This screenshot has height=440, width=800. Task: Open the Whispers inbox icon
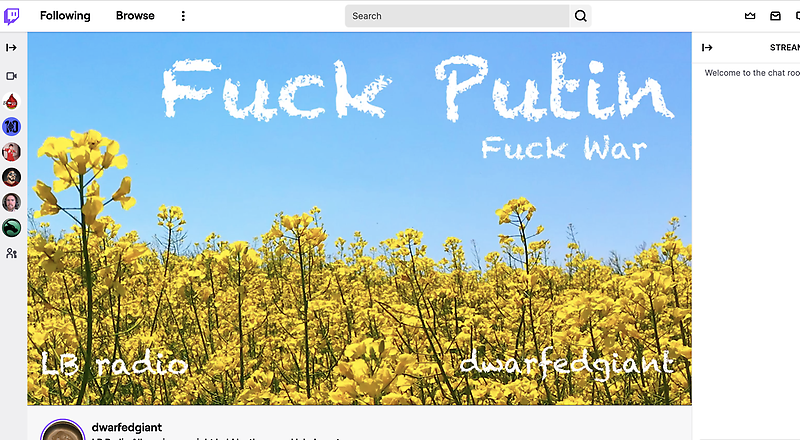[x=775, y=16]
